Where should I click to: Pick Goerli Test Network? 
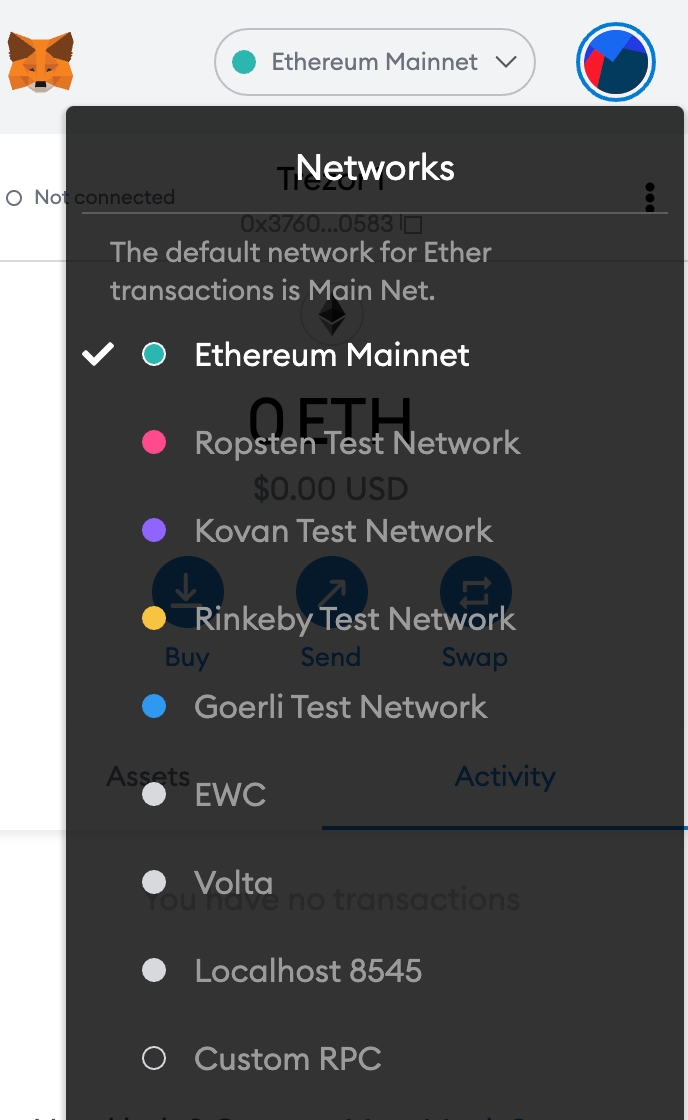coord(340,707)
